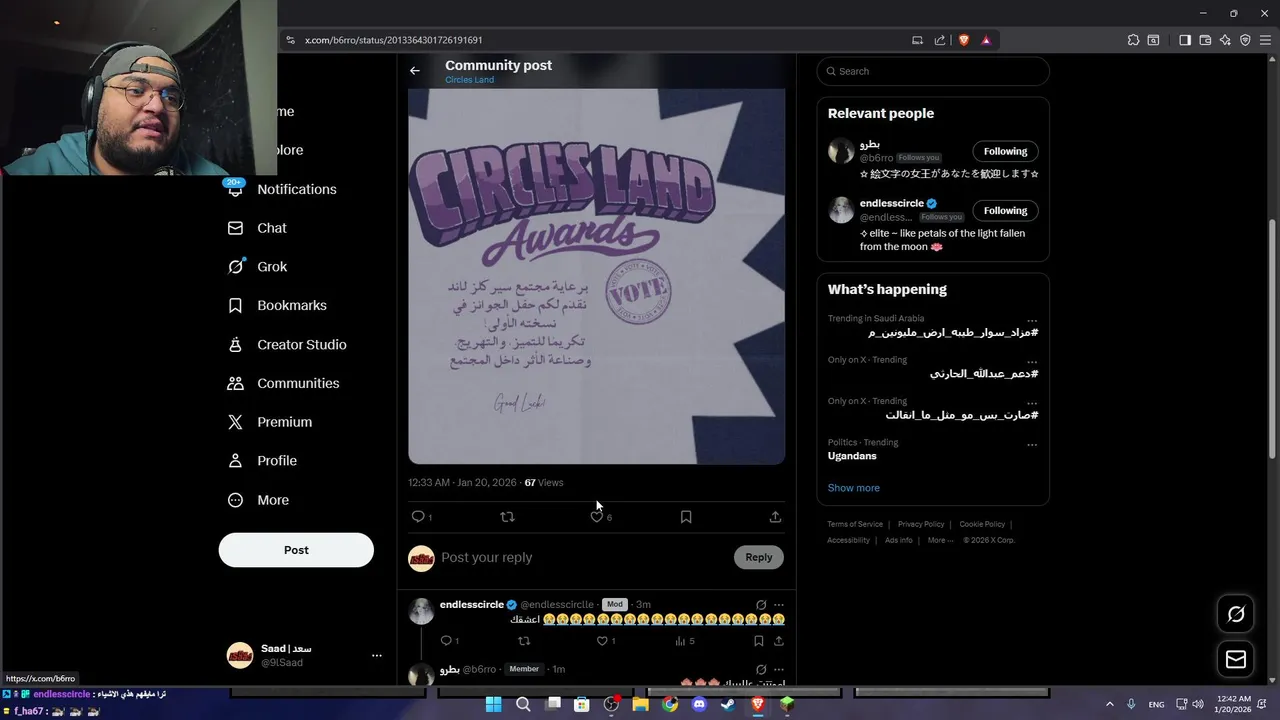The image size is (1280, 720).
Task: Click the Post button in sidebar
Action: pyautogui.click(x=296, y=550)
